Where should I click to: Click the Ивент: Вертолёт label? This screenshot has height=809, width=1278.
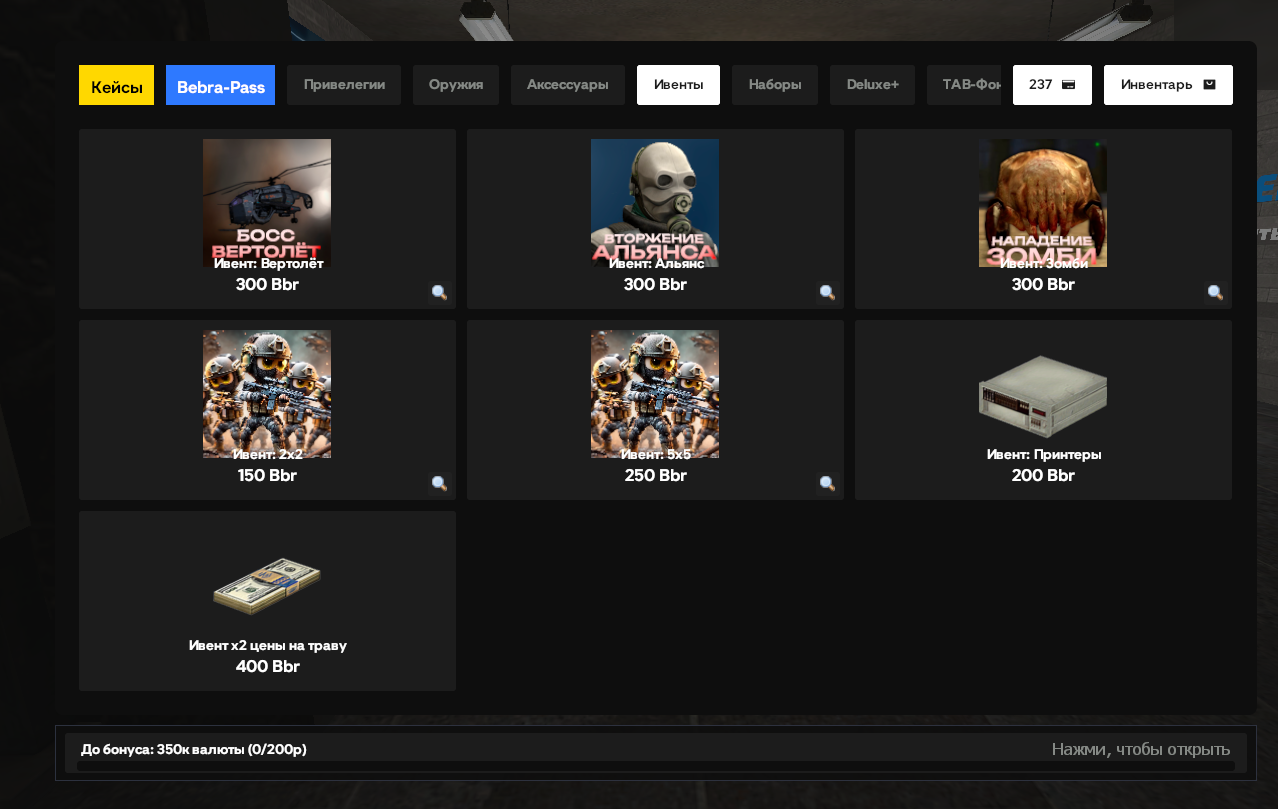[269, 263]
